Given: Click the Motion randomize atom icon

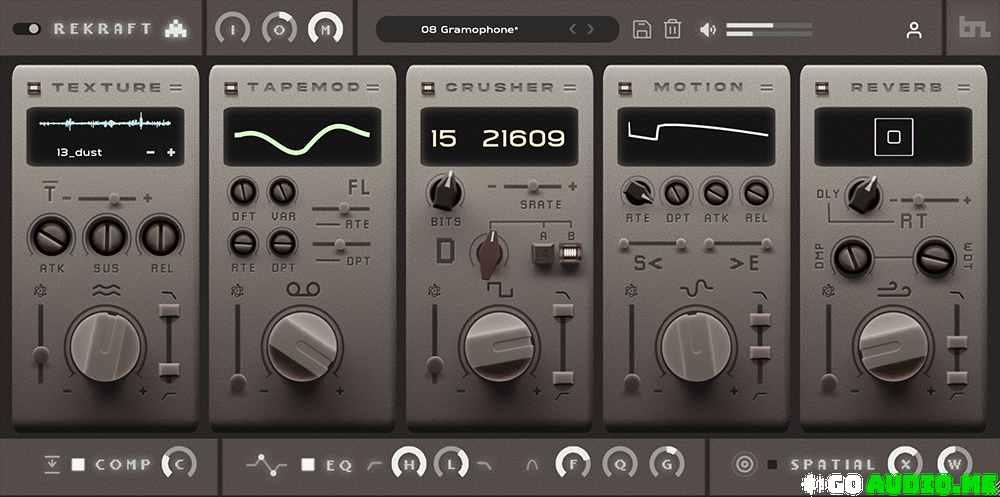Looking at the screenshot, I should point(630,292).
